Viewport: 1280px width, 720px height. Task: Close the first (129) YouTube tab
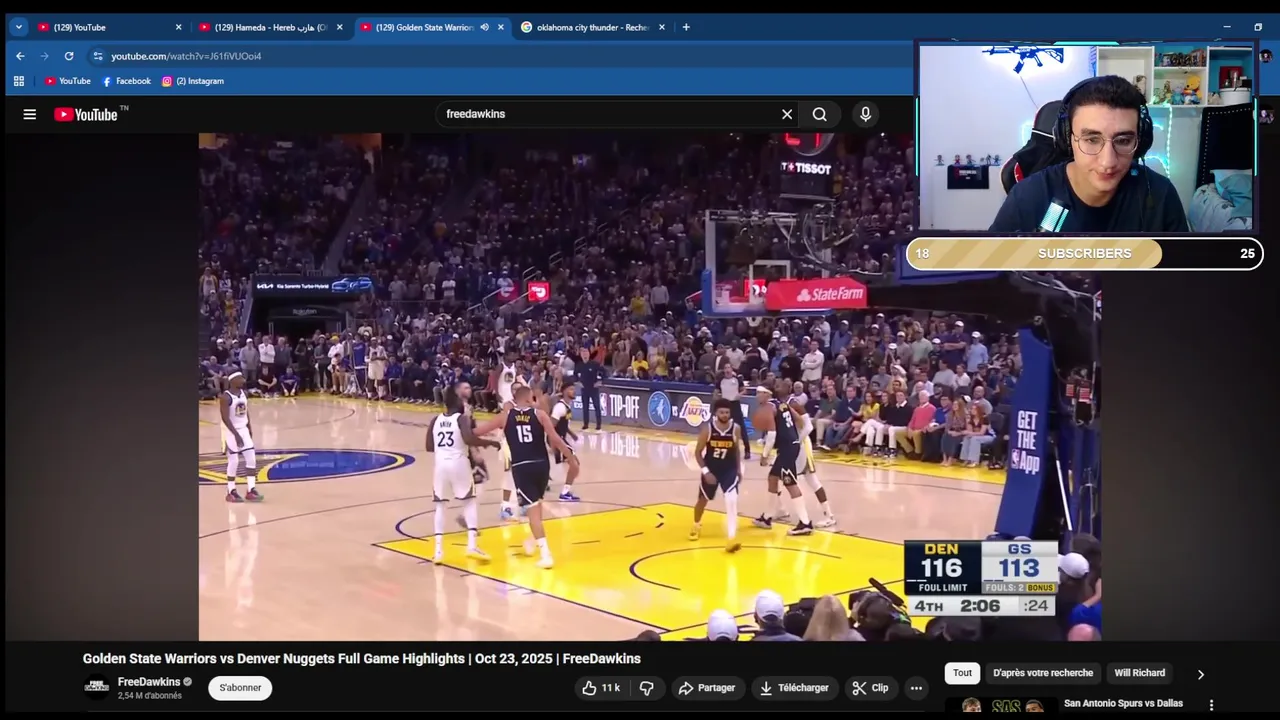coord(179,27)
